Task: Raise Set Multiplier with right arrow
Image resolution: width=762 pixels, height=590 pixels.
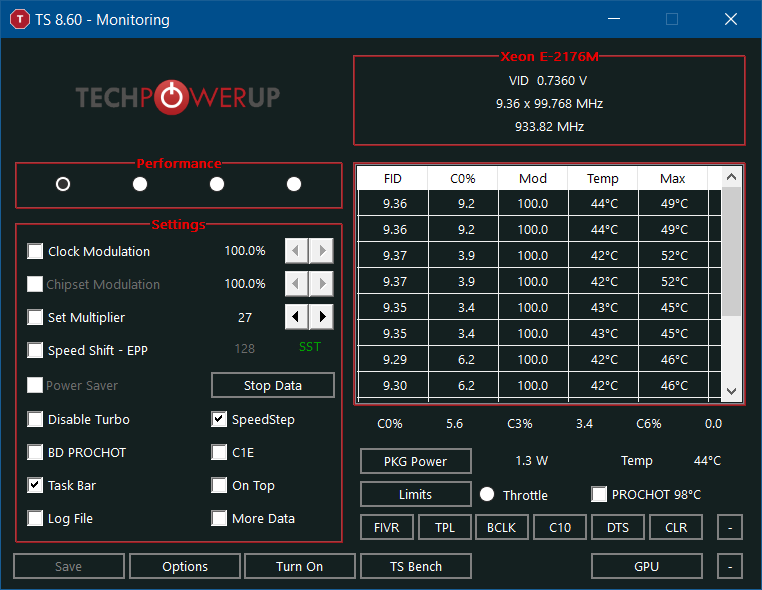Action: coord(322,317)
